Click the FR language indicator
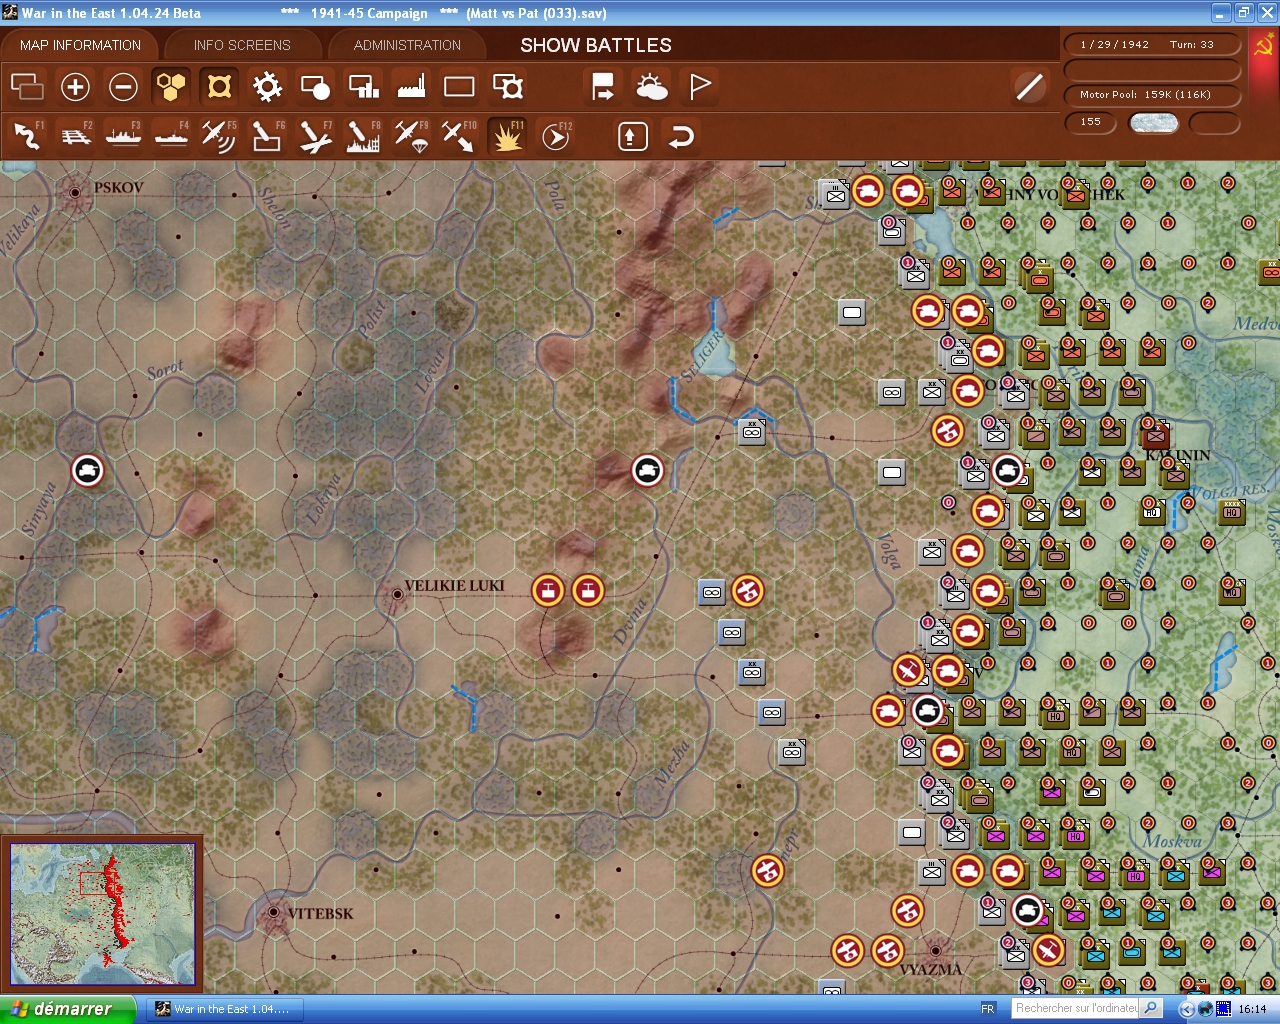 (988, 1009)
